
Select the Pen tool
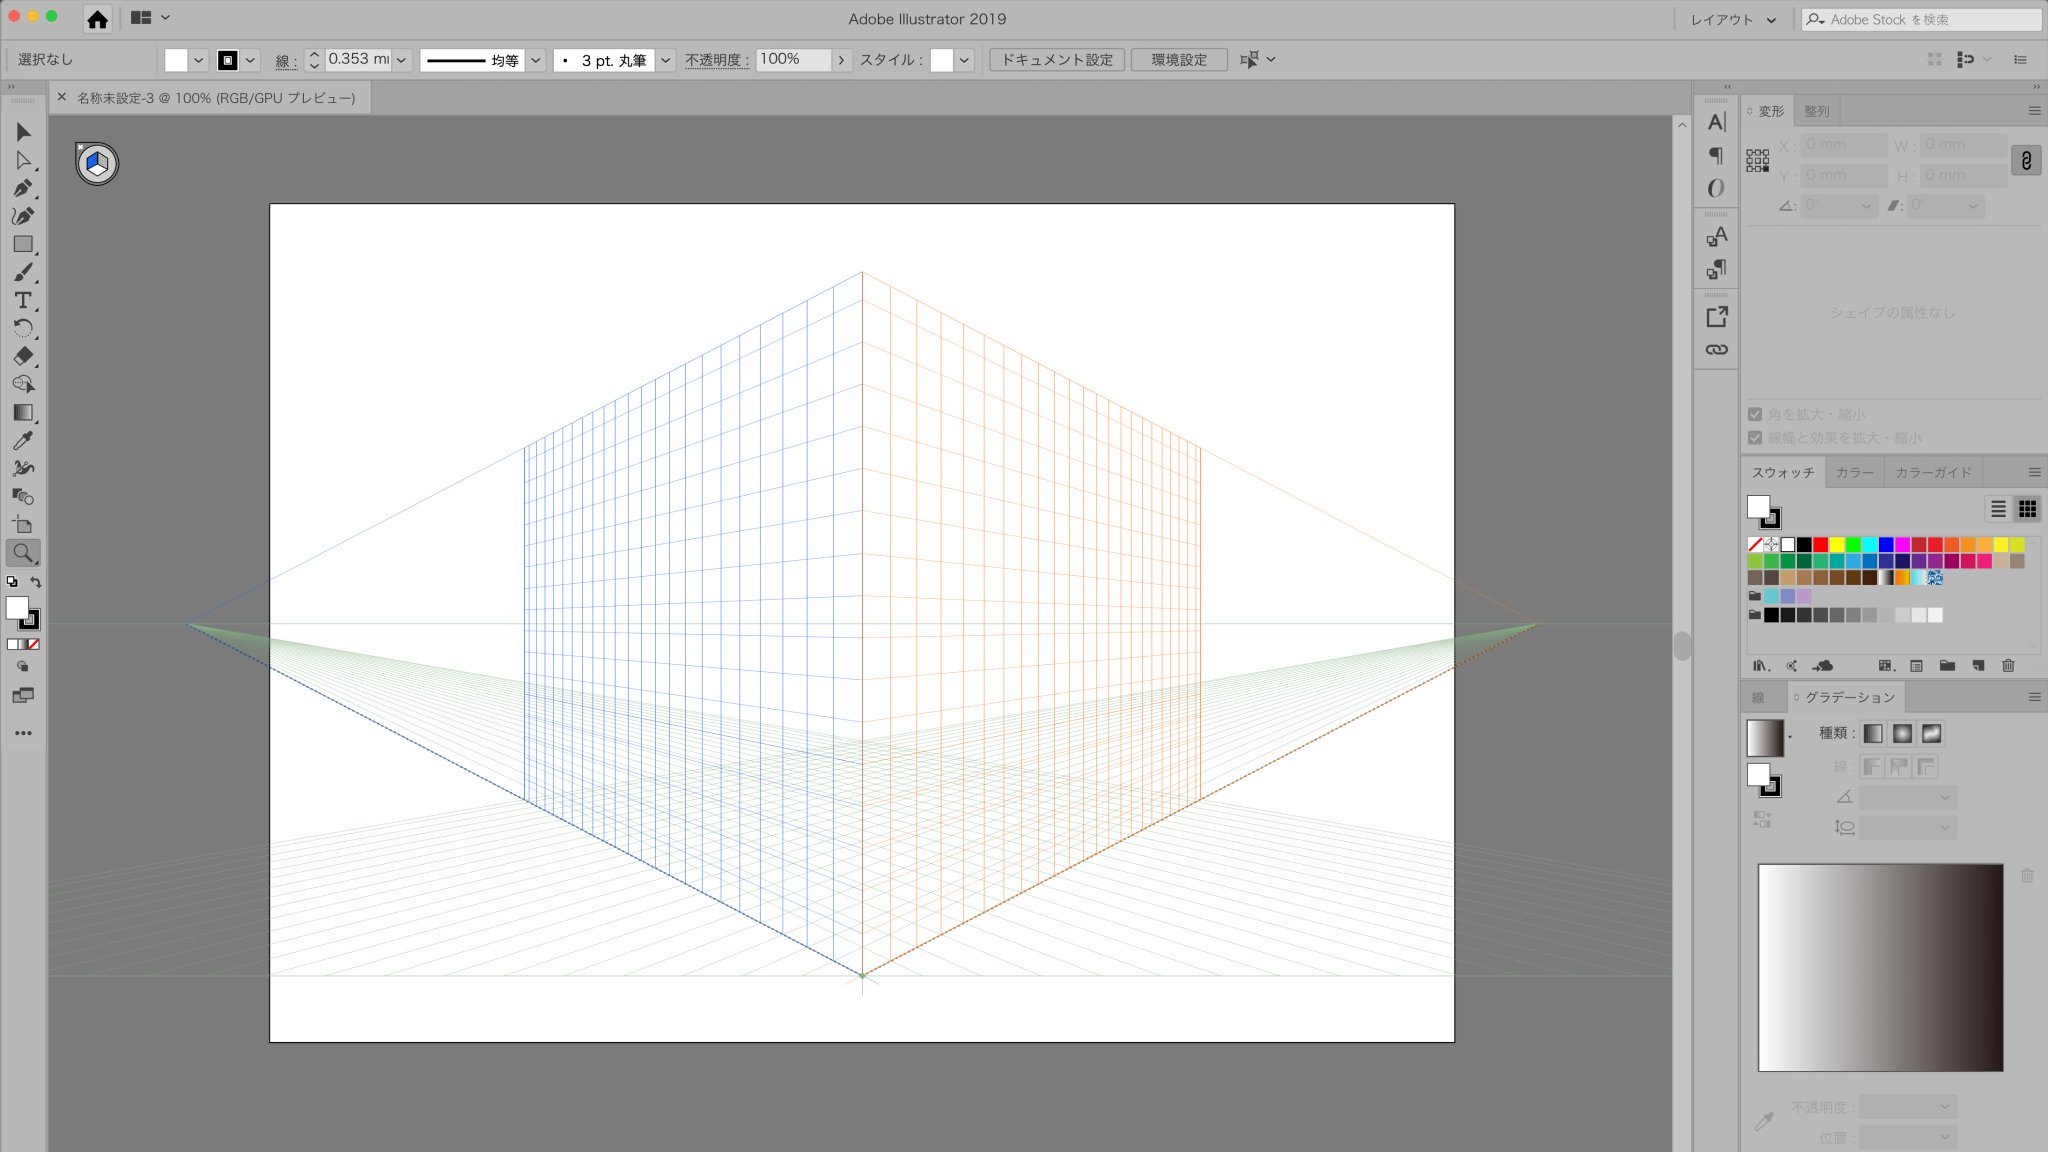[23, 188]
